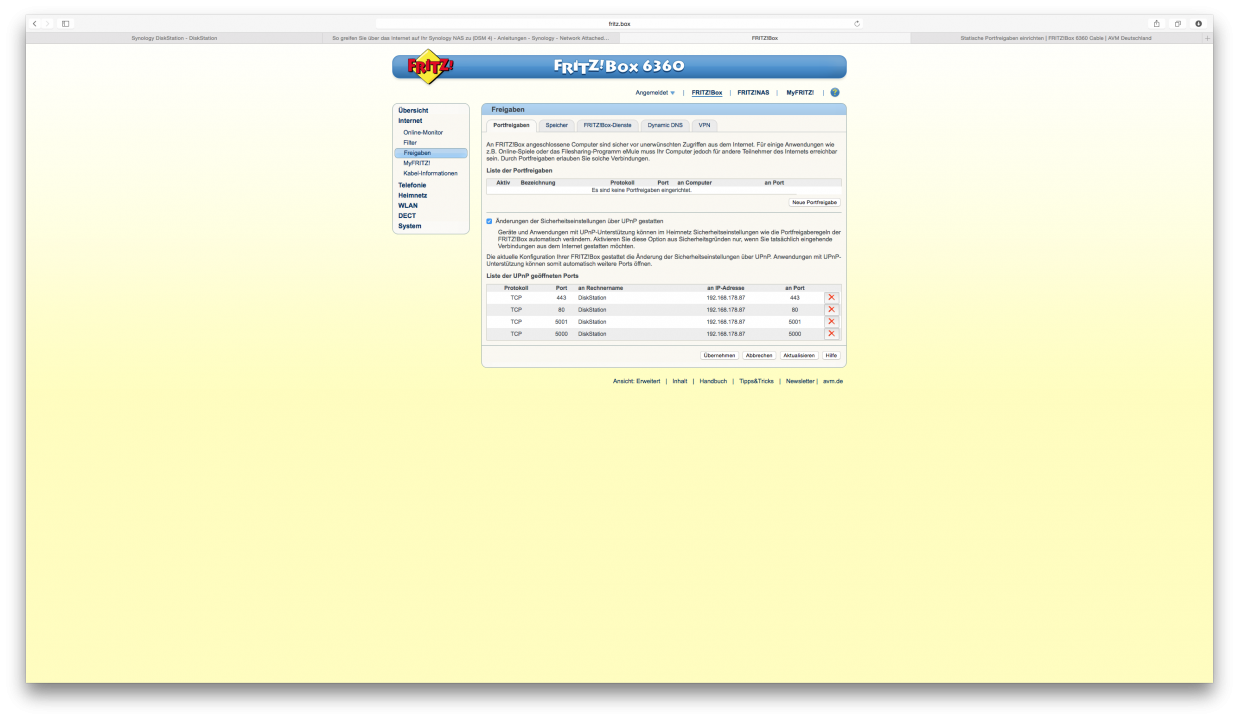Open the FRITZ!NAS link
This screenshot has width=1239, height=720.
click(x=753, y=92)
